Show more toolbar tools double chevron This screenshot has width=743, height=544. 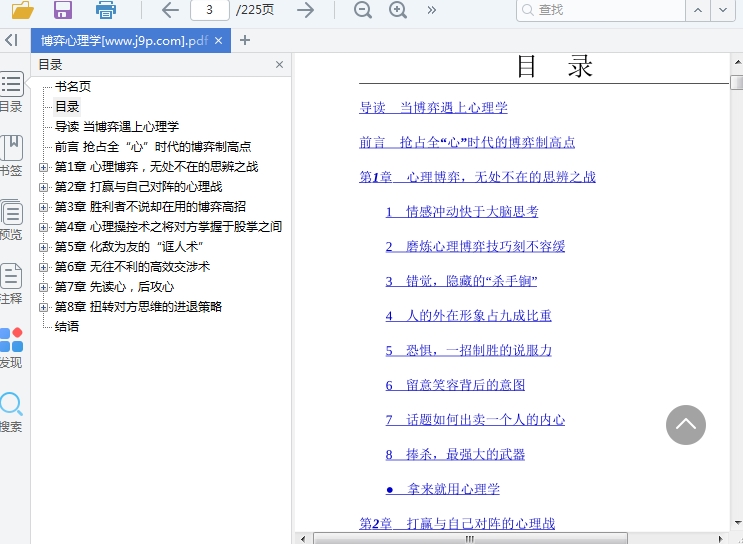click(431, 10)
